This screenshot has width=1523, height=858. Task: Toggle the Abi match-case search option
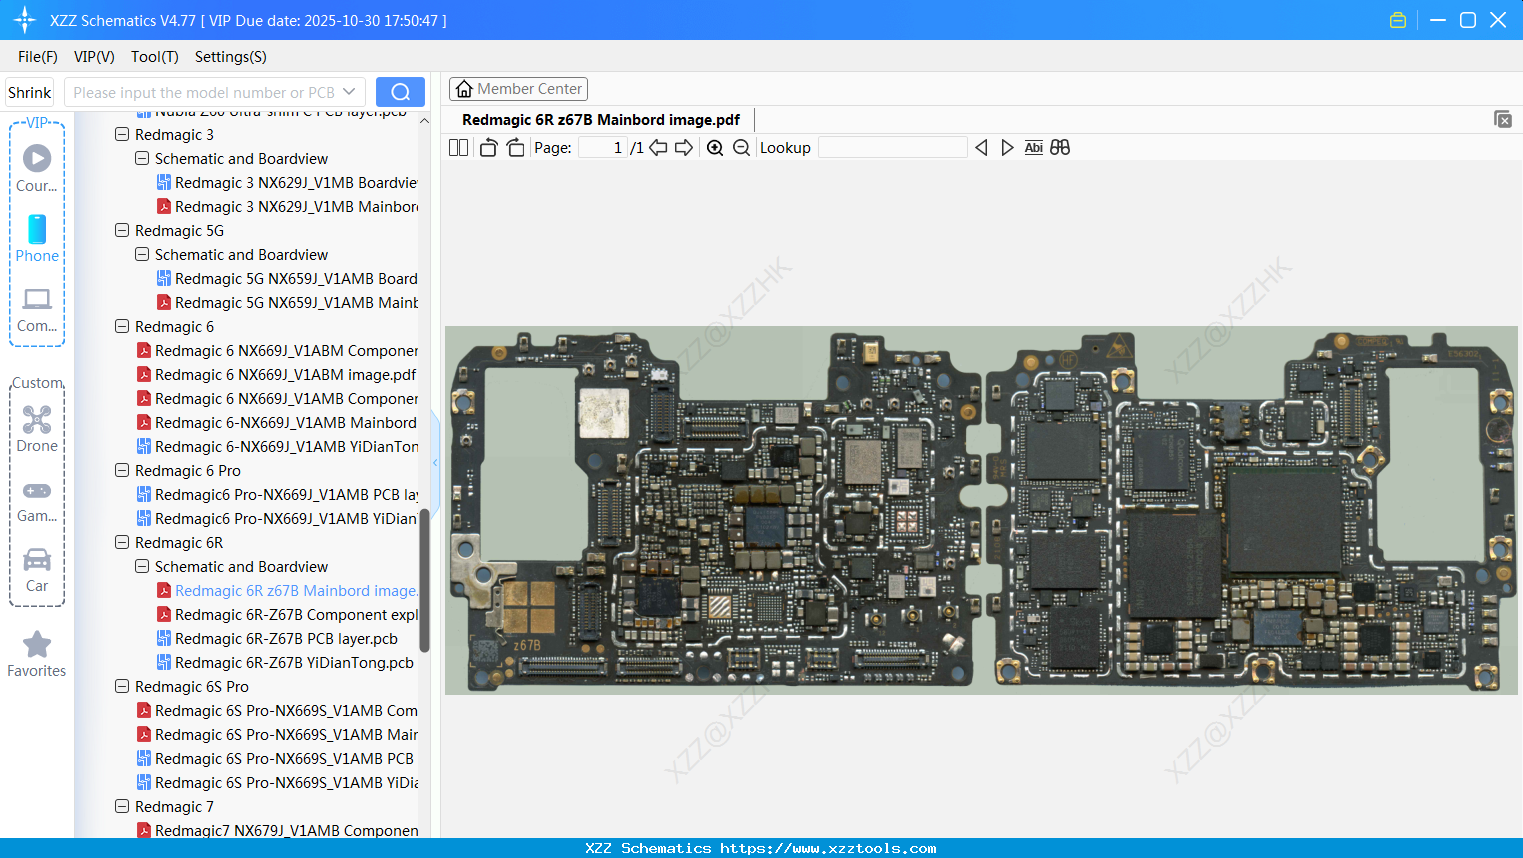point(1033,147)
